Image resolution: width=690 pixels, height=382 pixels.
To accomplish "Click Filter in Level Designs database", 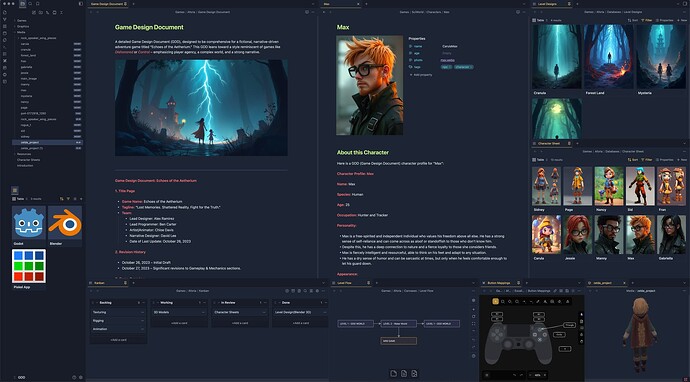I will coord(646,20).
